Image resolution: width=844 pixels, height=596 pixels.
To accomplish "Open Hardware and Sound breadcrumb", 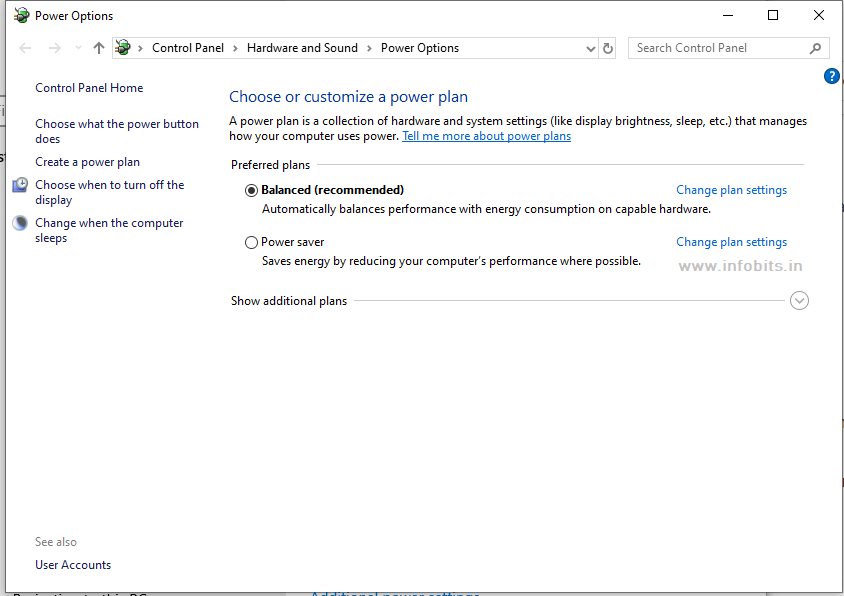I will tap(302, 48).
